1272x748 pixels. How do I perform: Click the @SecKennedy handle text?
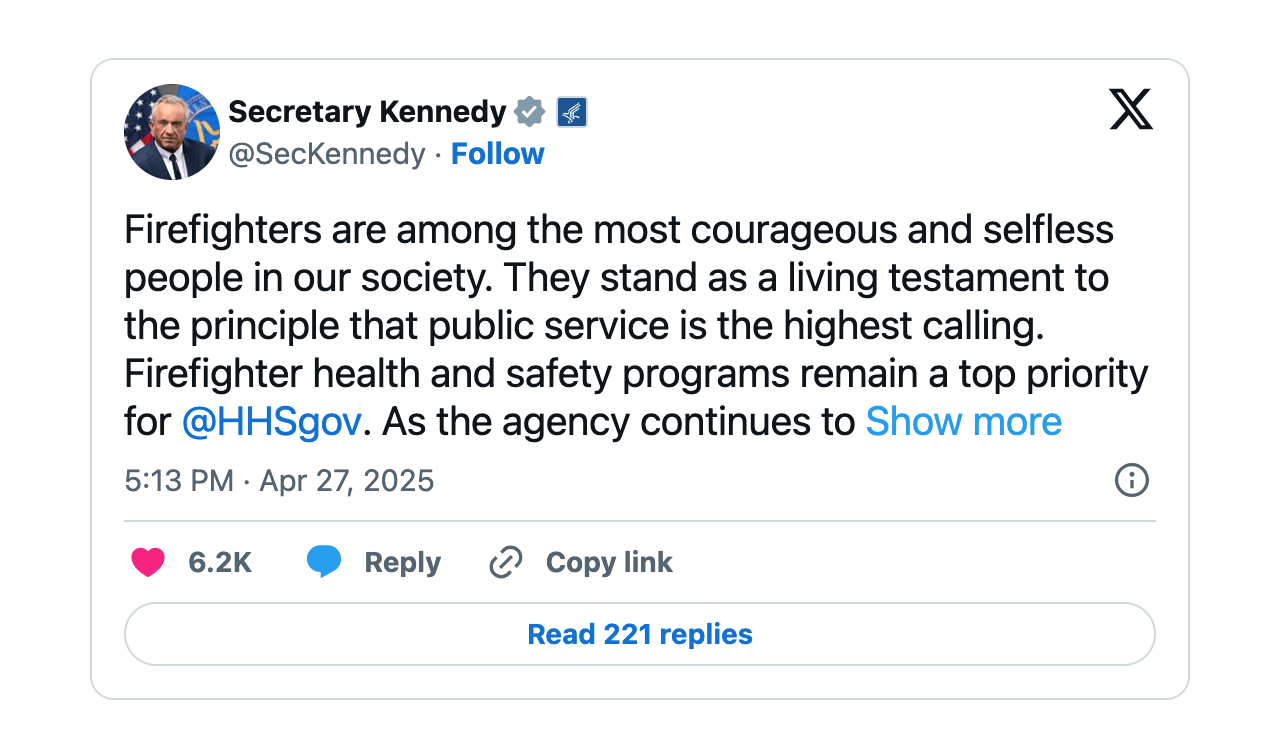327,154
